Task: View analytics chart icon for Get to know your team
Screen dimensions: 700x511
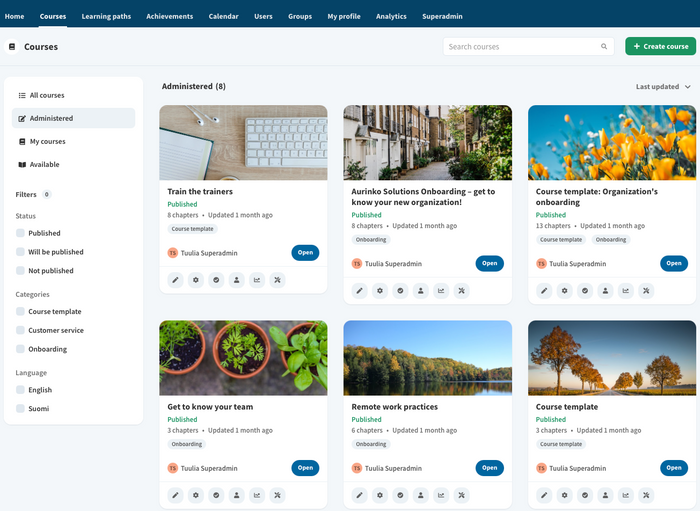Action: pyautogui.click(x=257, y=495)
